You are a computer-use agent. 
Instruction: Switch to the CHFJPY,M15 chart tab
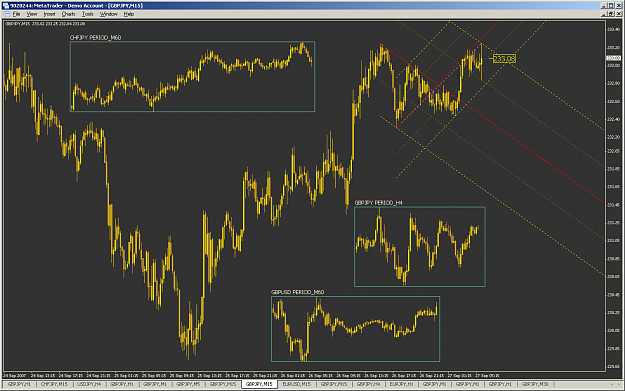(54, 384)
